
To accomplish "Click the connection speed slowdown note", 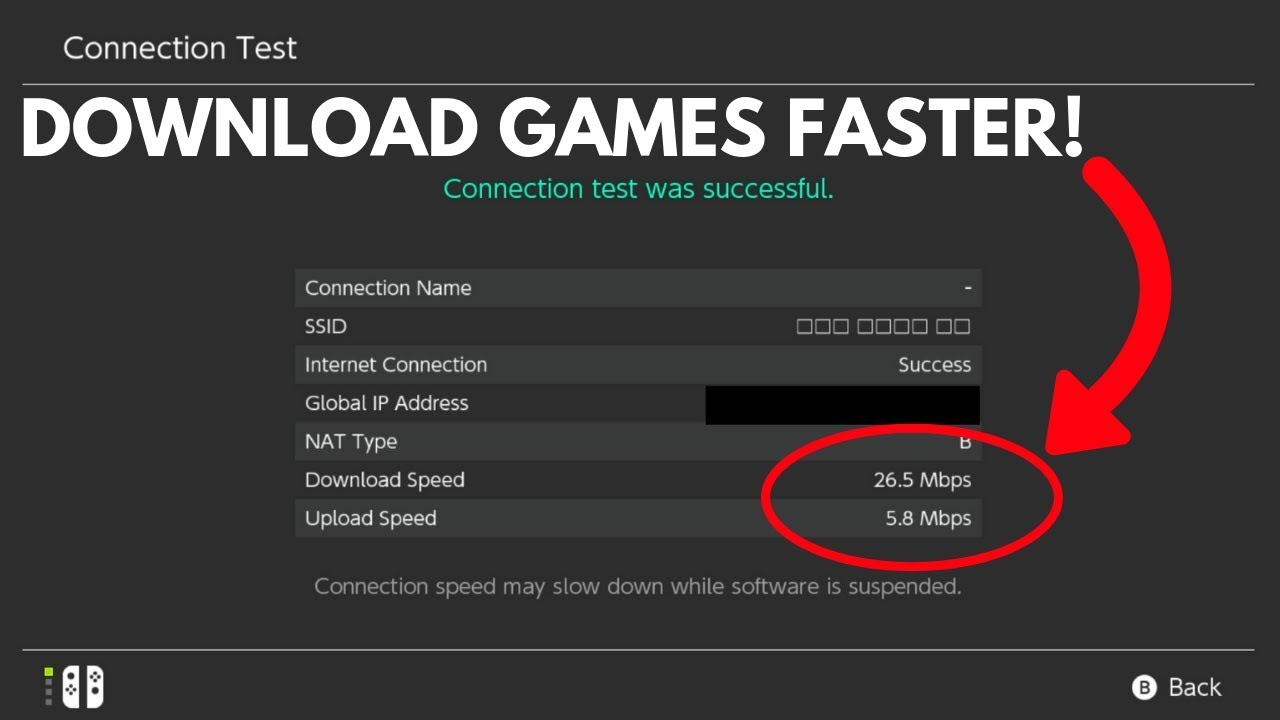I will (x=638, y=586).
